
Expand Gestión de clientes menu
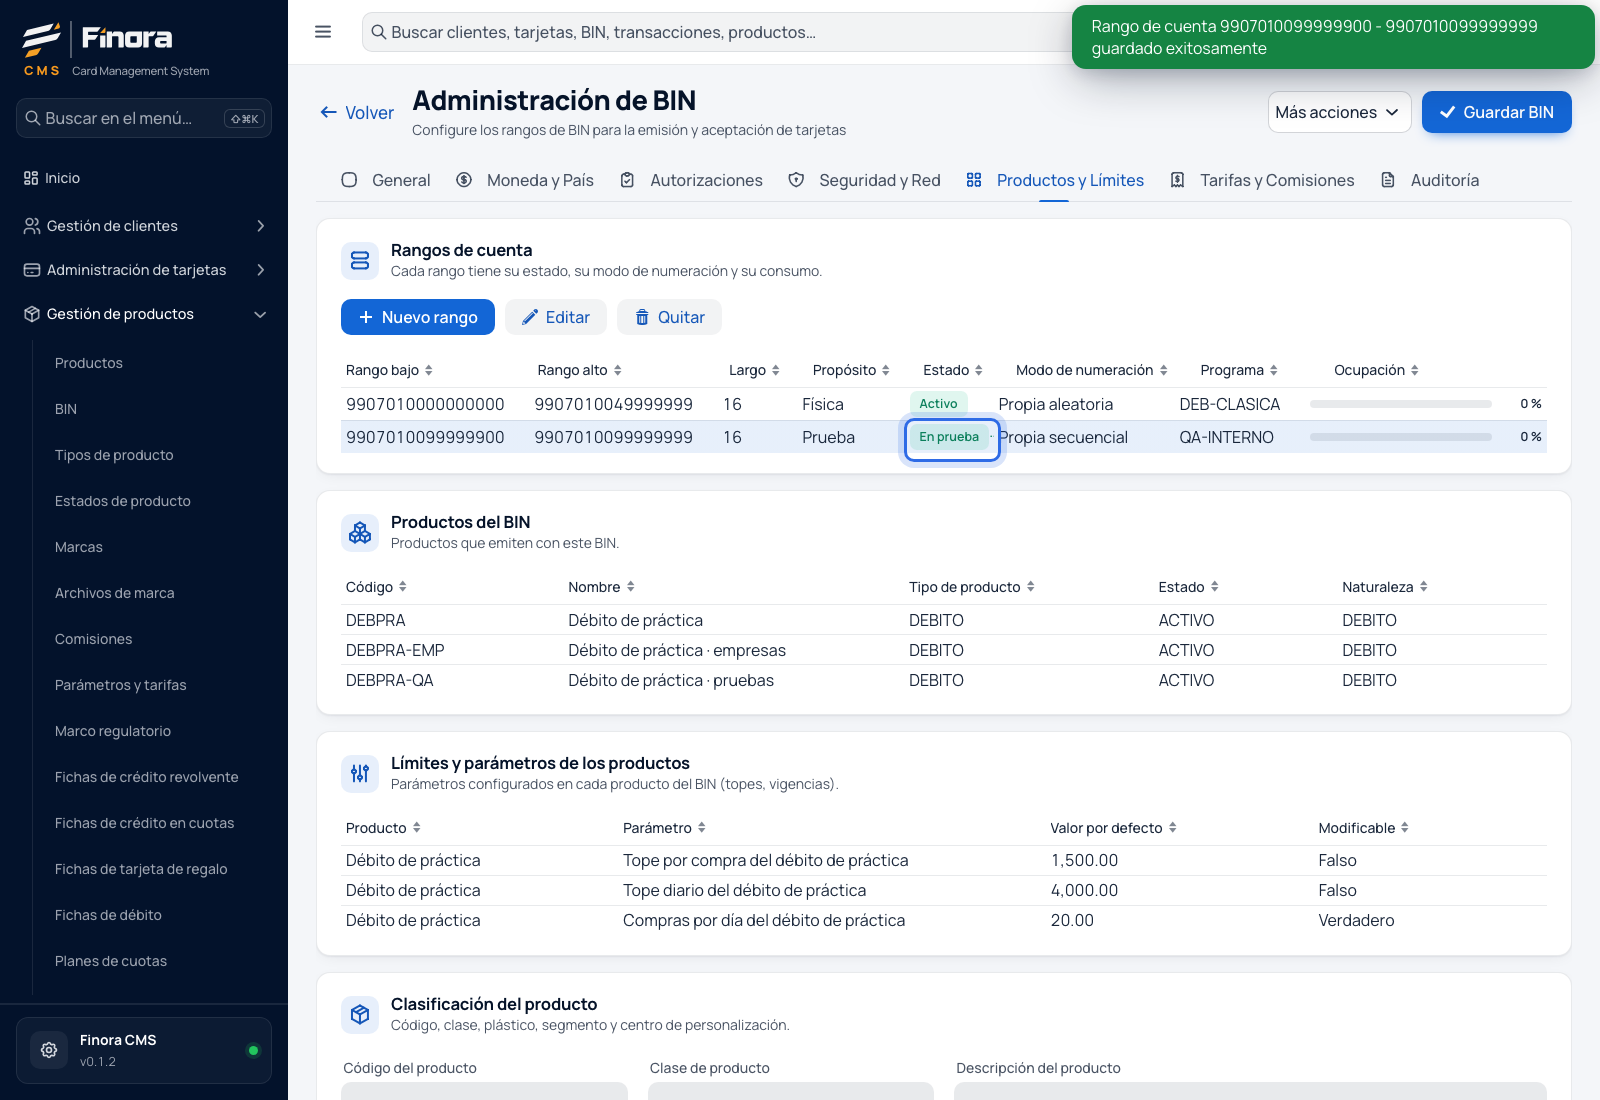tap(144, 226)
